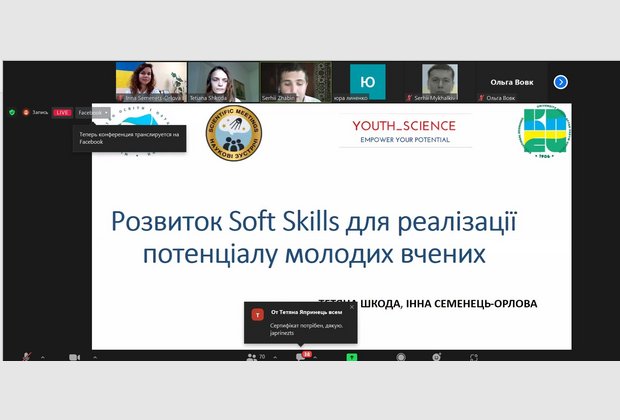Screen dimensions: 620x420
Task: Unmute the microphone in the Zoom toolbar
Action: pyautogui.click(x=28, y=357)
